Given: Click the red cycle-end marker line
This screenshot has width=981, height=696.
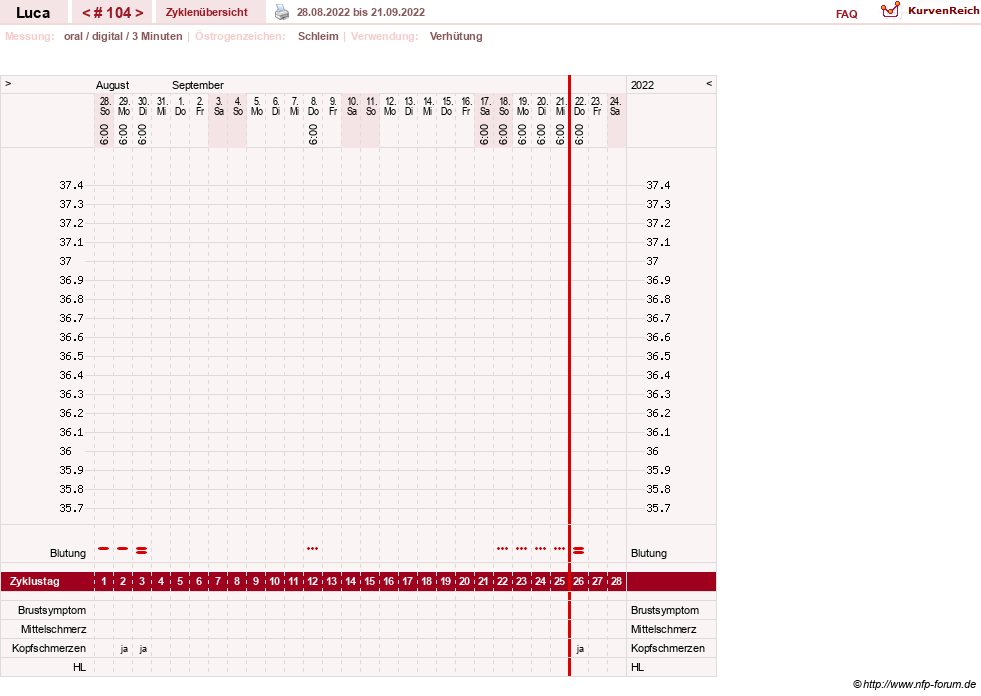Looking at the screenshot, I should pyautogui.click(x=569, y=376).
